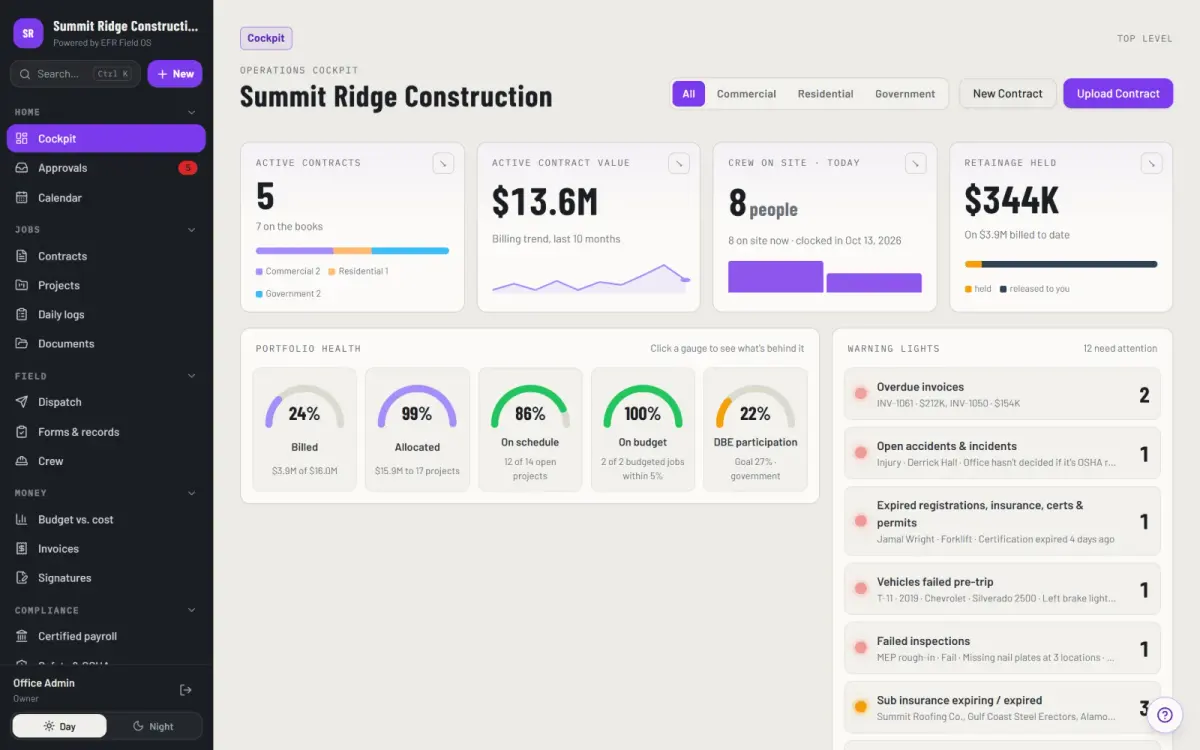Select the All filter
Screen dimensions: 1200x750
(x=688, y=94)
